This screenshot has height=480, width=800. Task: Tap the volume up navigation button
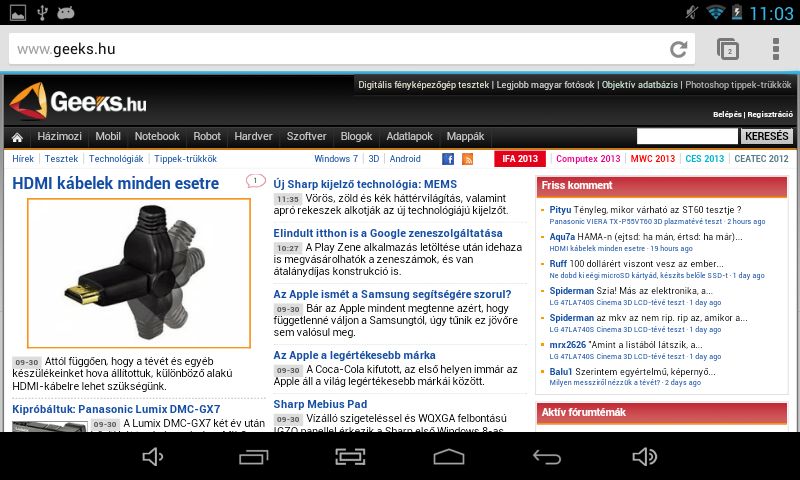click(x=644, y=457)
